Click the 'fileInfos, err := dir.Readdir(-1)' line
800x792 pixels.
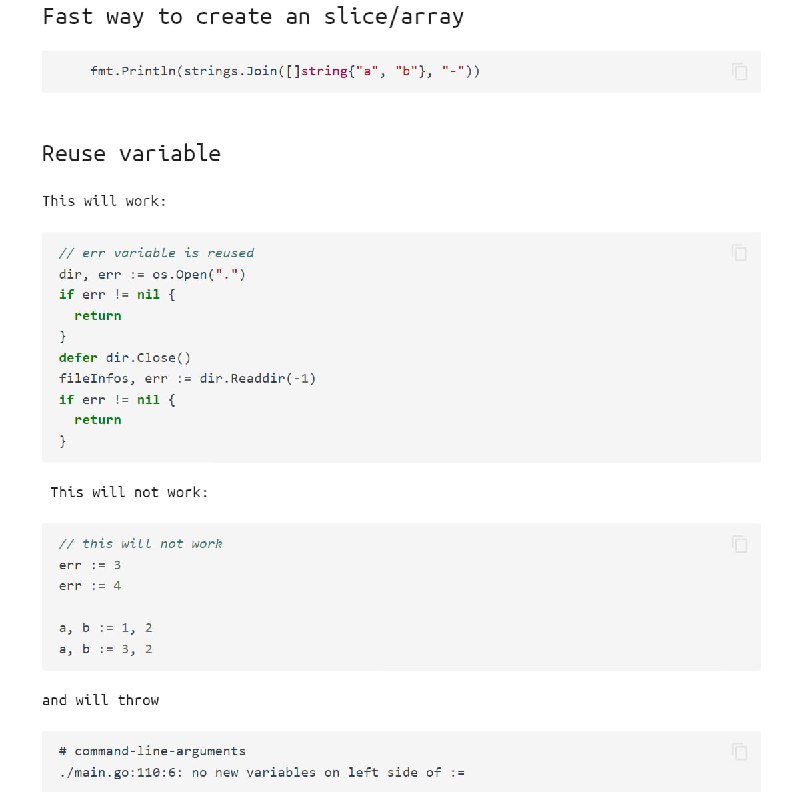pos(187,378)
